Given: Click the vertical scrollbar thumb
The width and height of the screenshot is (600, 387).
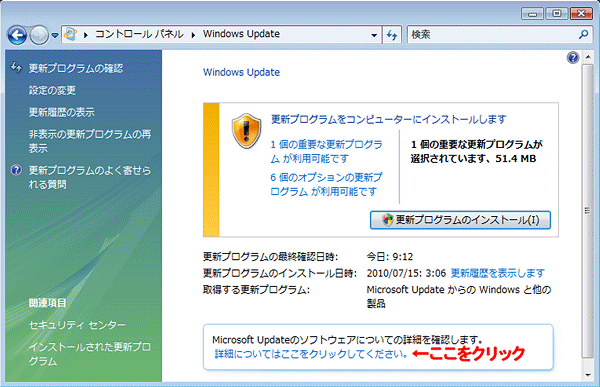Looking at the screenshot, I should (x=588, y=211).
